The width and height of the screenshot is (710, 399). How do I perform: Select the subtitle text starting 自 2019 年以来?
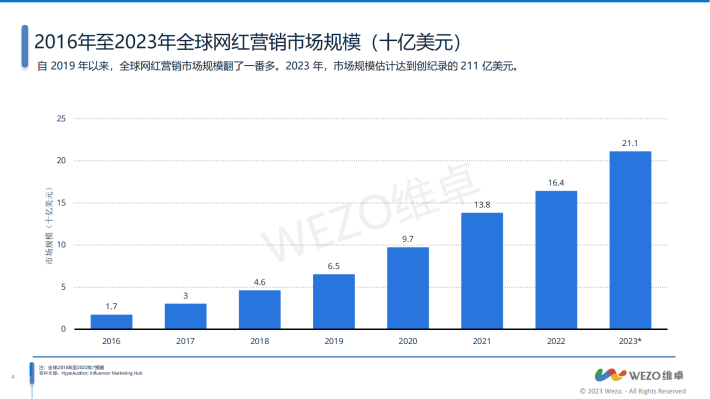[277, 66]
